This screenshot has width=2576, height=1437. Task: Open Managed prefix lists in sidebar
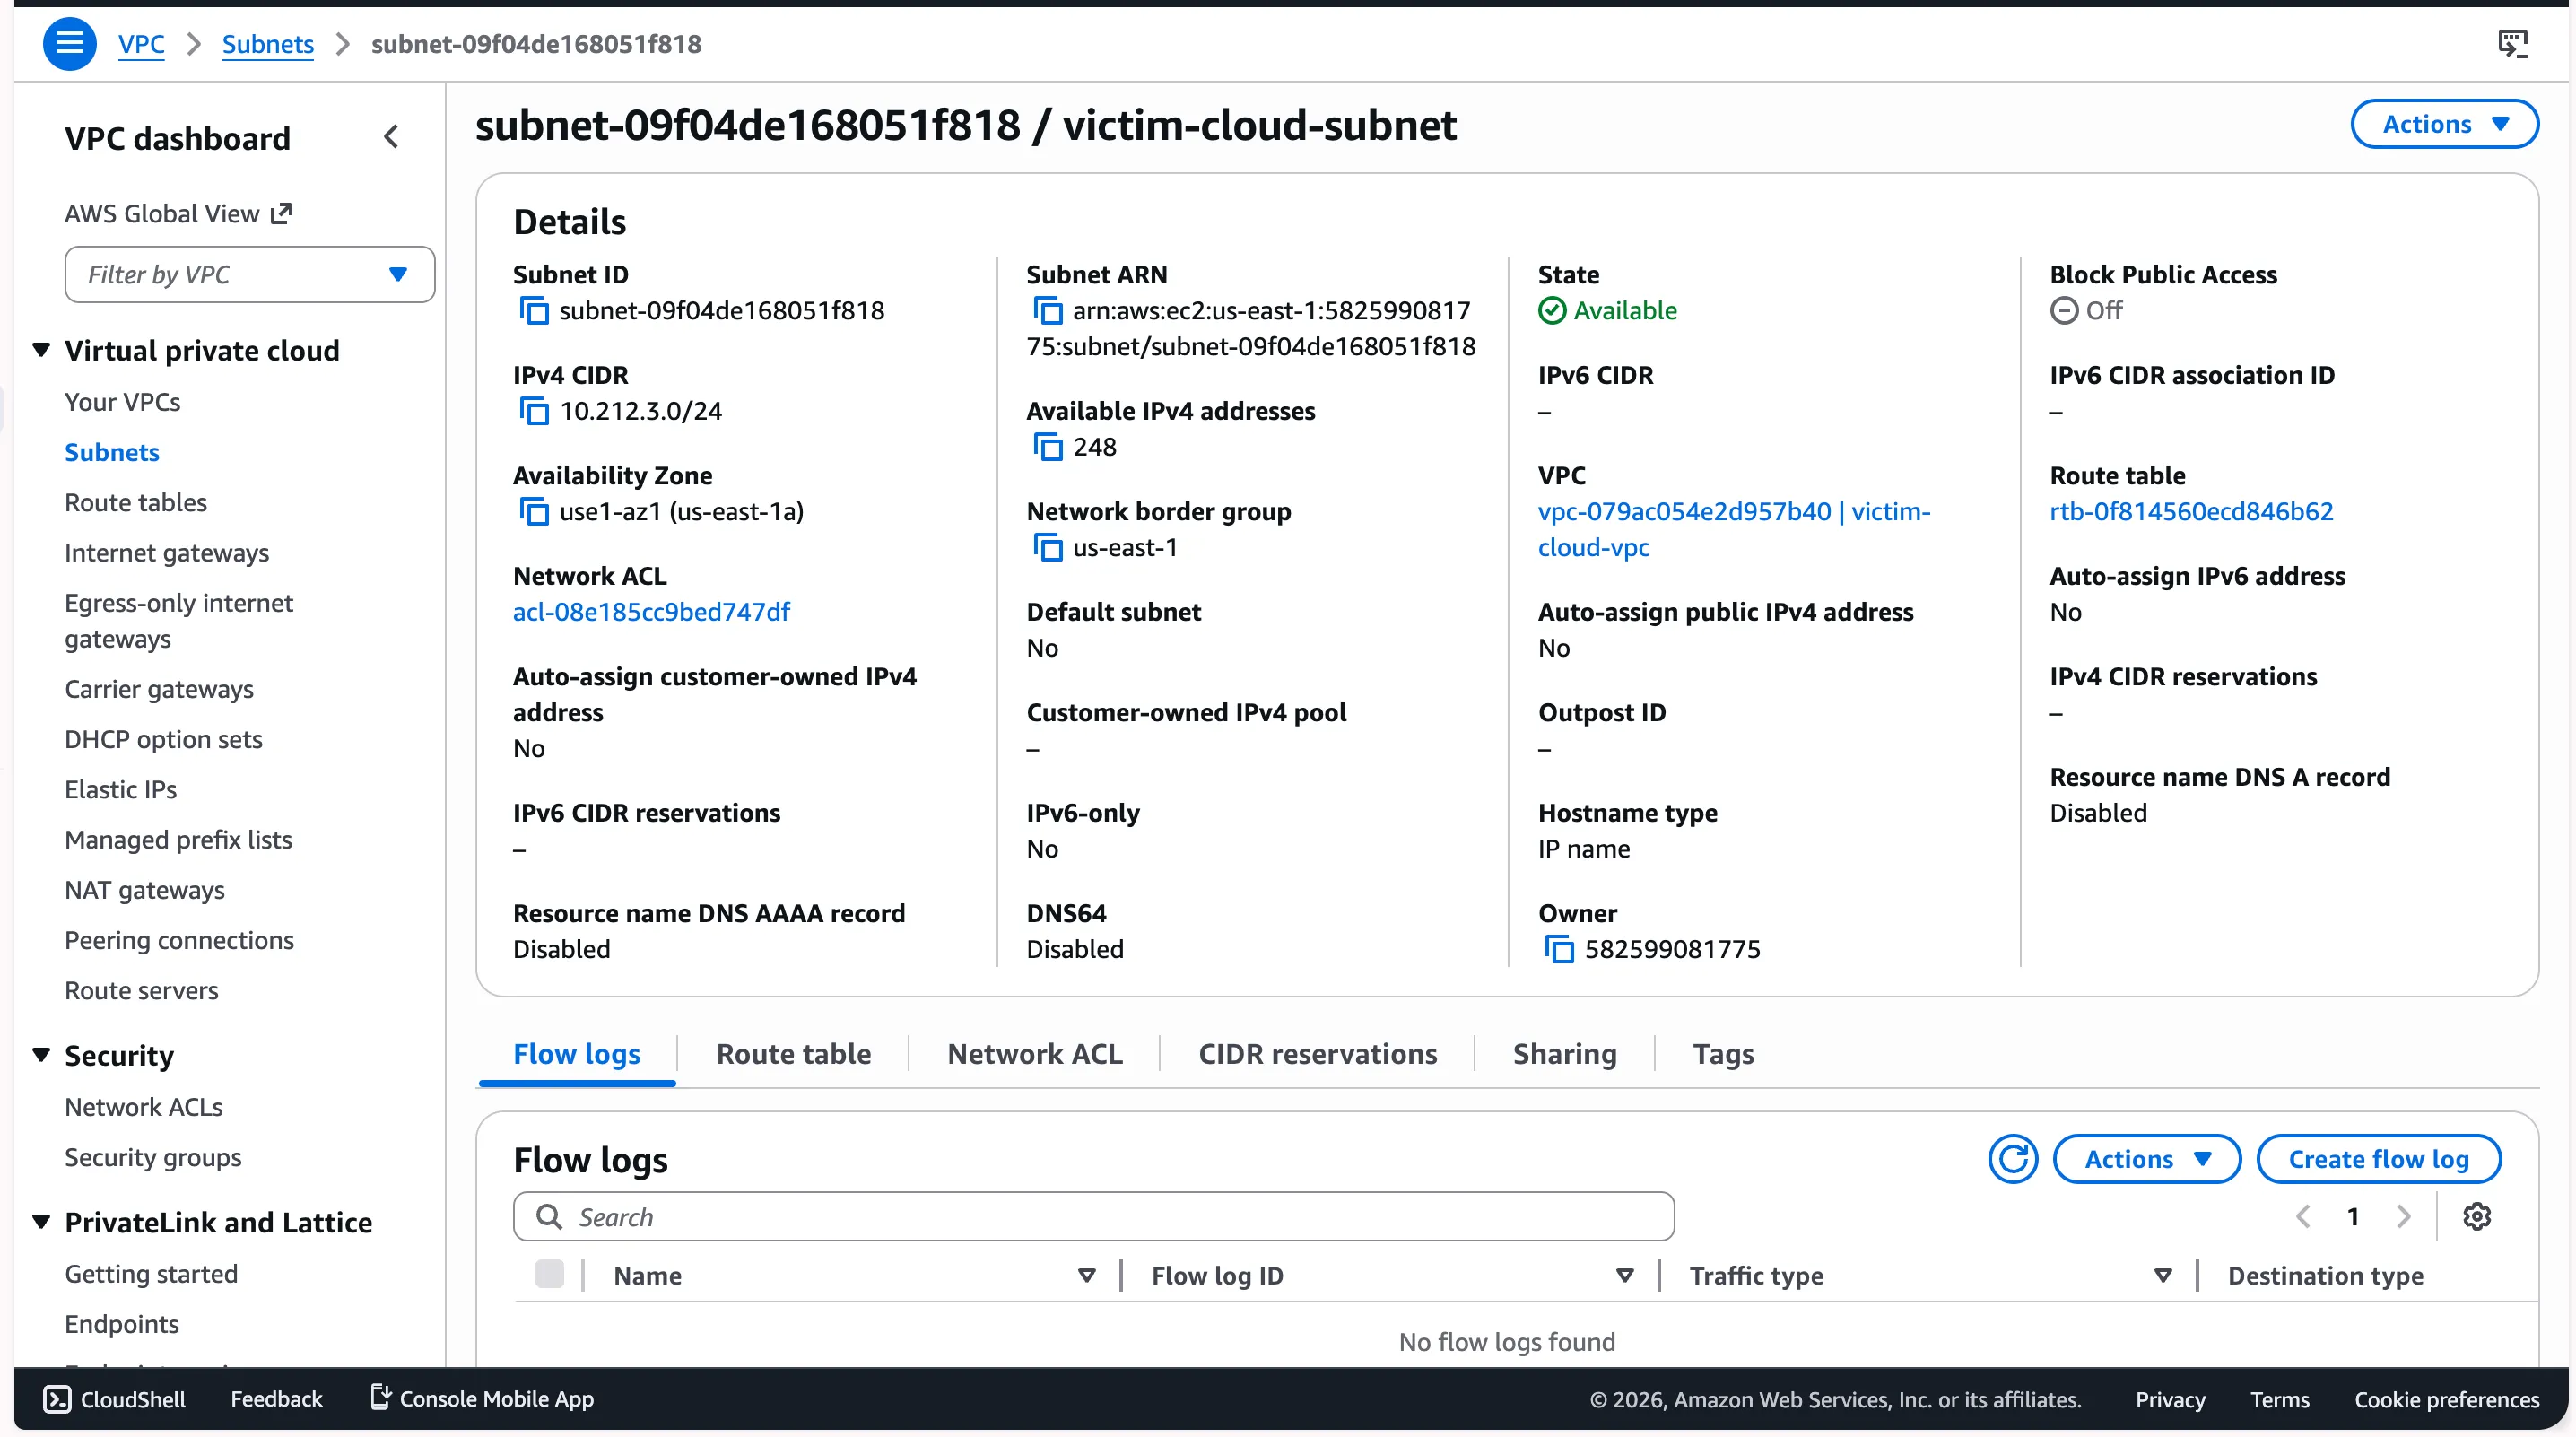click(178, 839)
